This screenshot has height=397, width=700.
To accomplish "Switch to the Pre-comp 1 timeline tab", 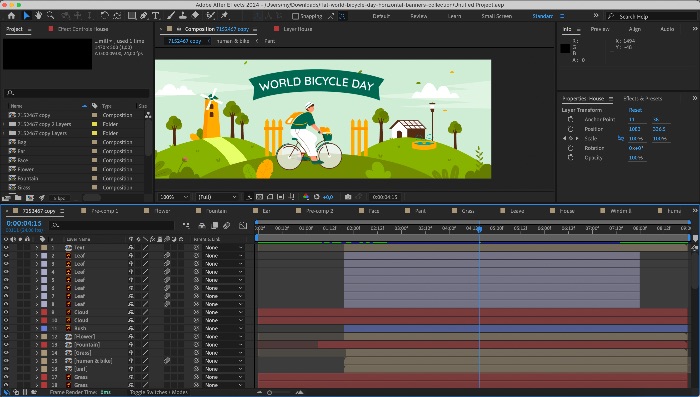I will (104, 211).
